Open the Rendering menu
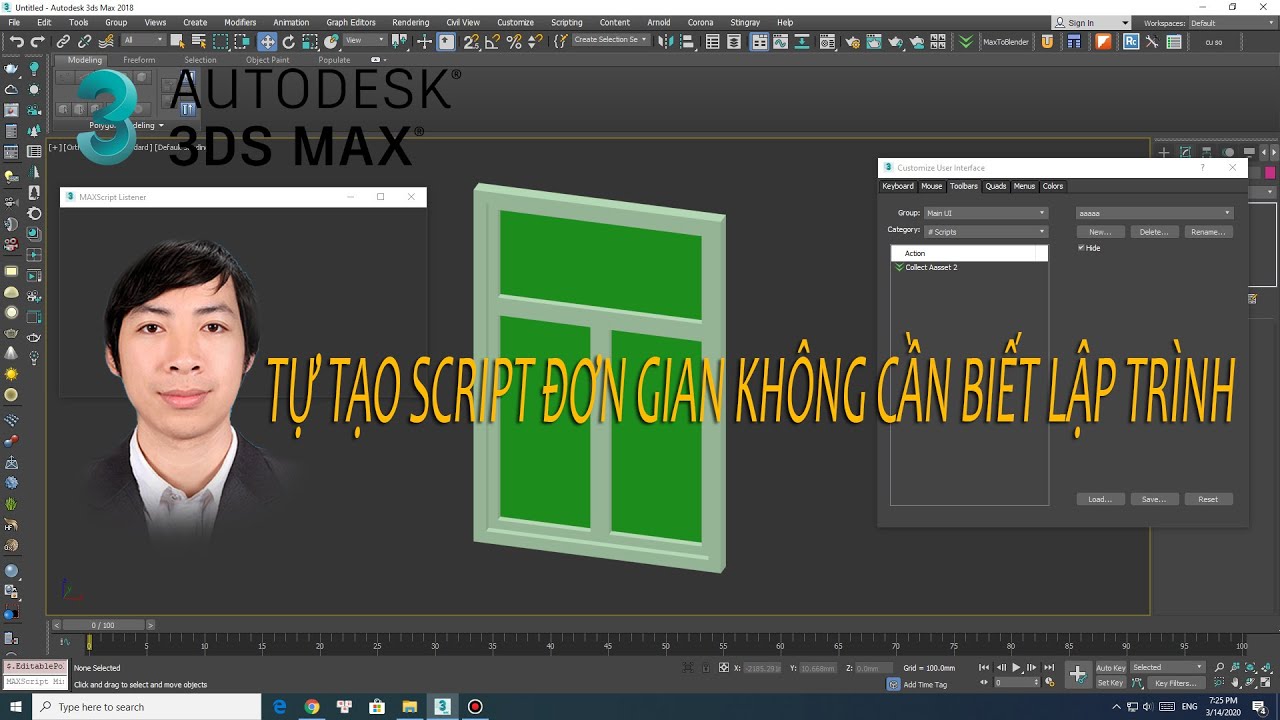This screenshot has height=720, width=1280. [410, 22]
